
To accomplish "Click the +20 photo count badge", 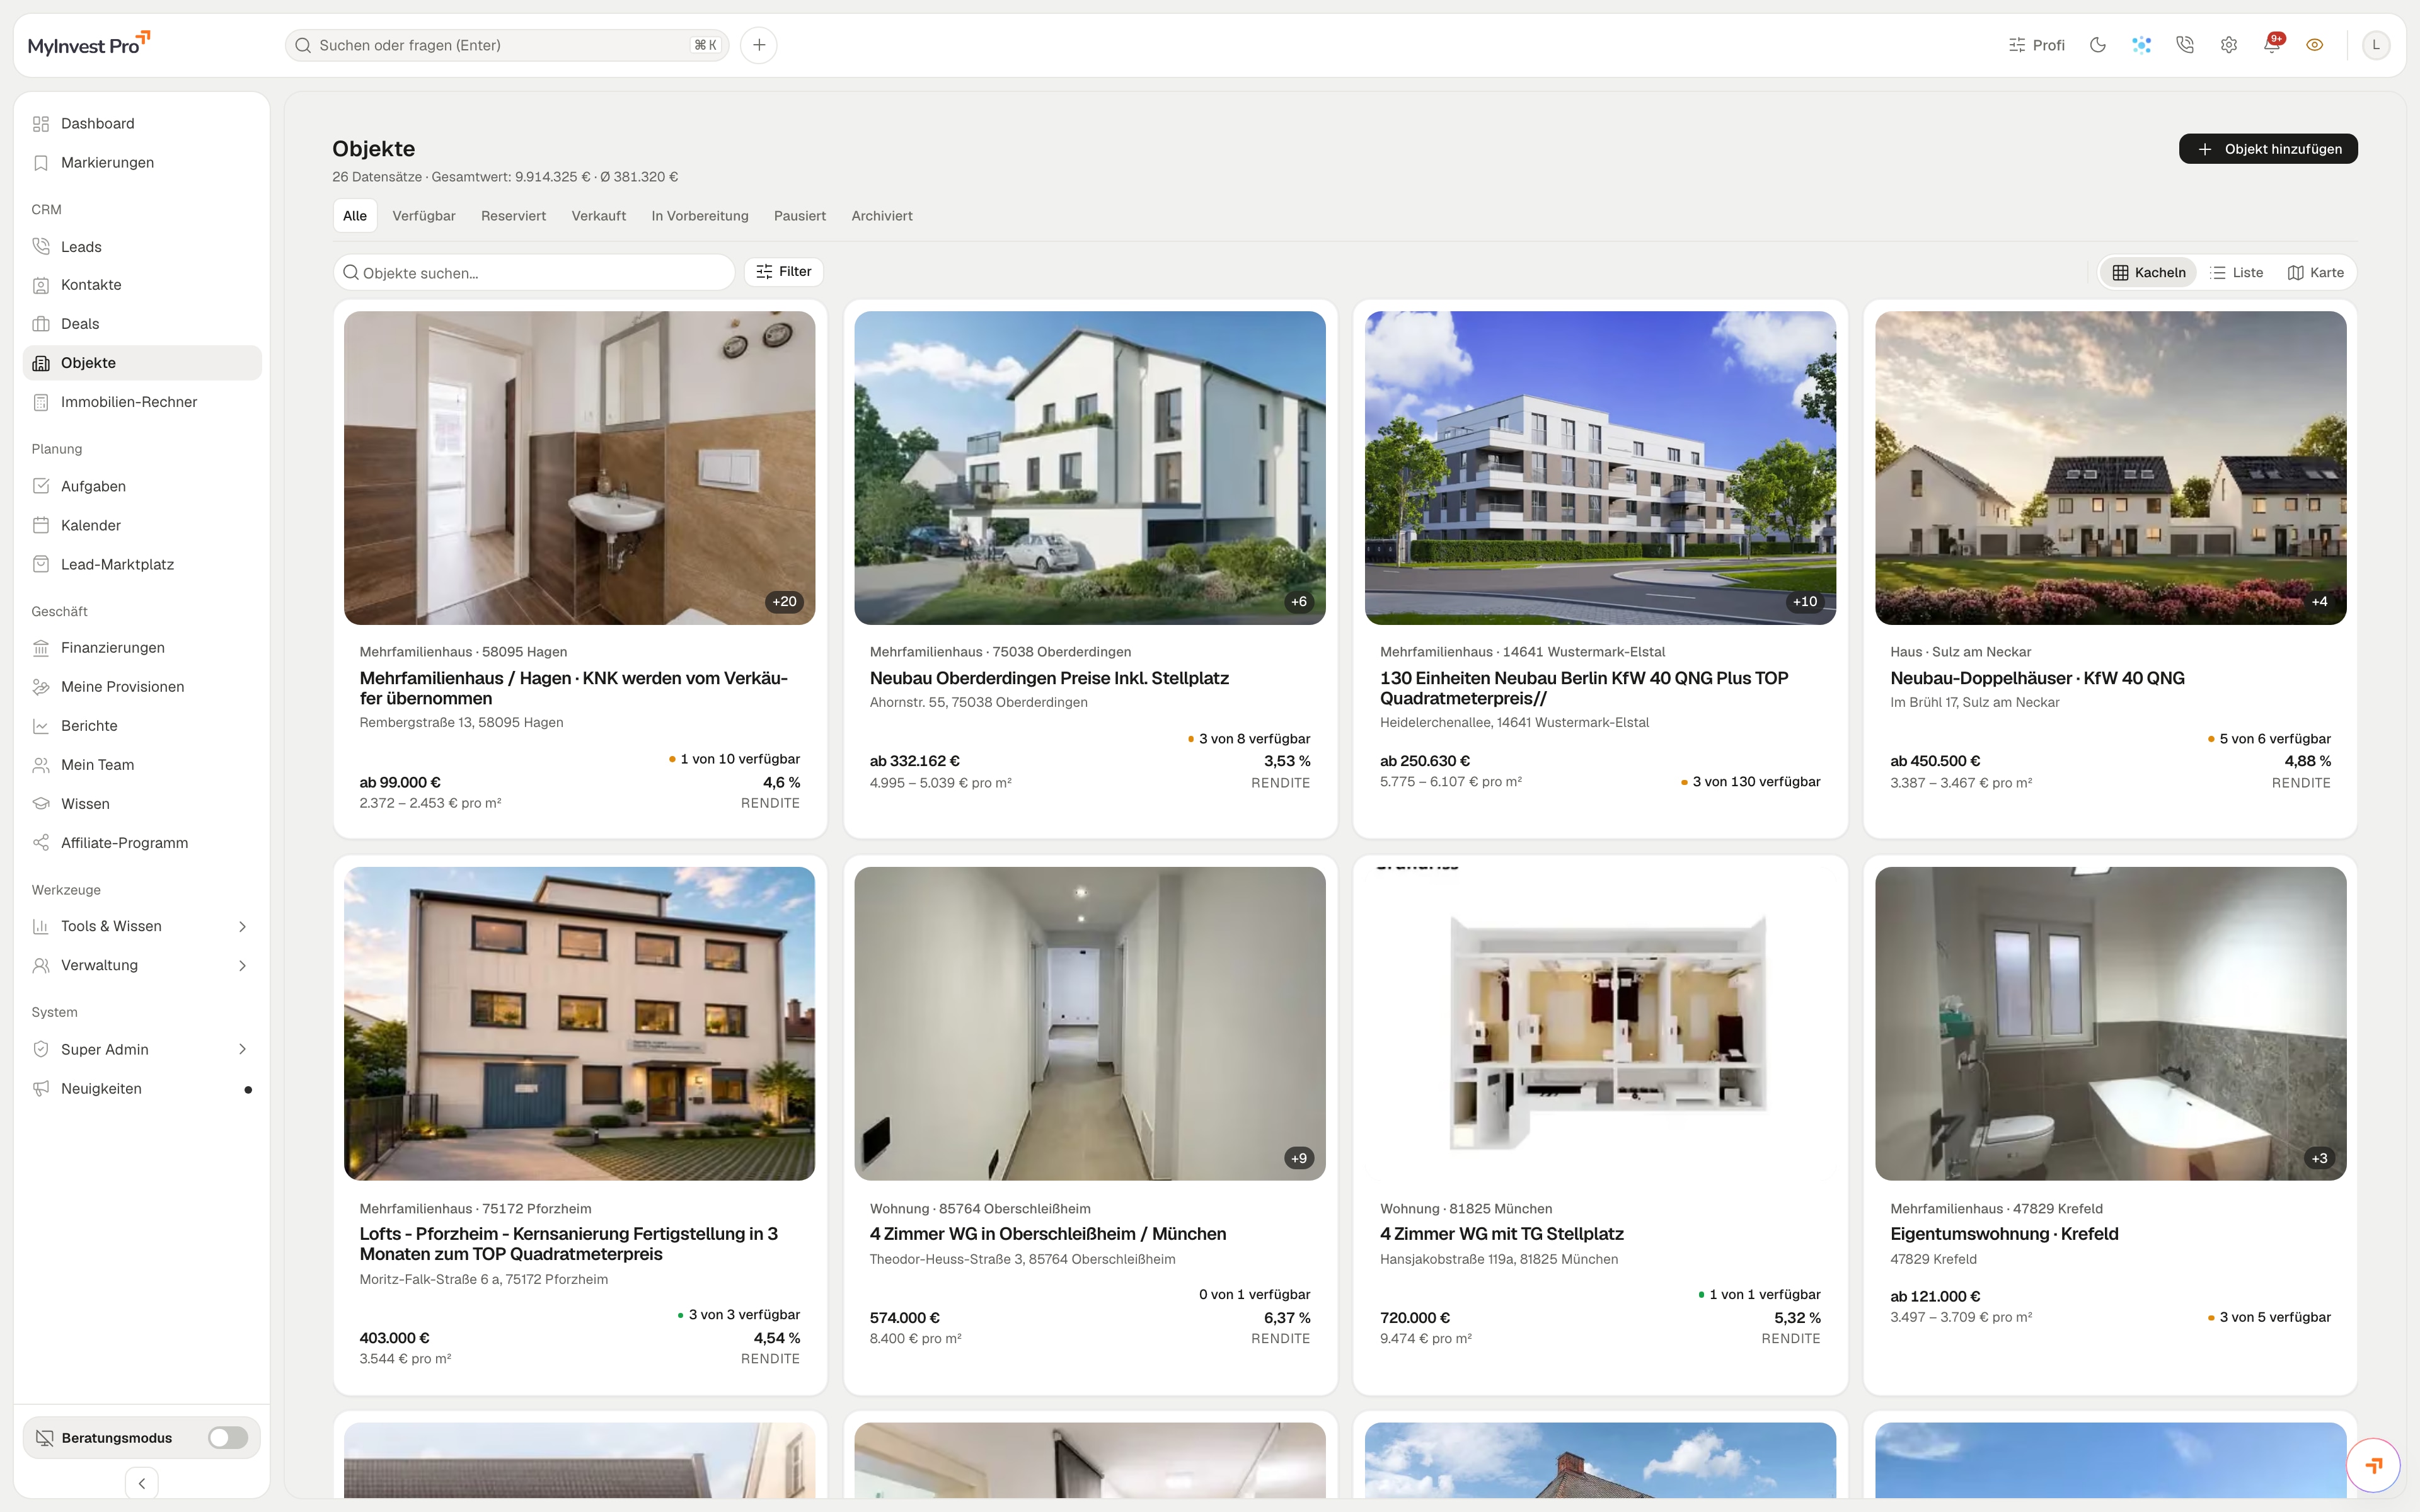I will [x=785, y=602].
